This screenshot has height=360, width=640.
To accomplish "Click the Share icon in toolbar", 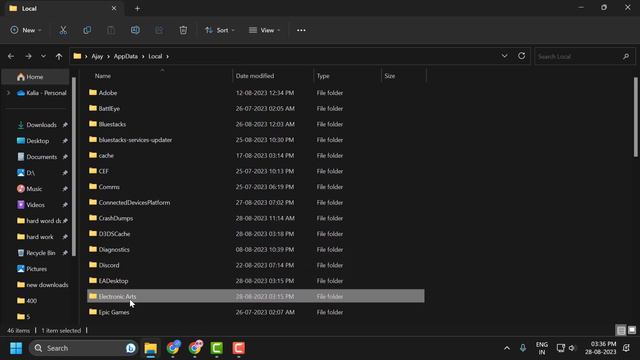I will pyautogui.click(x=159, y=30).
